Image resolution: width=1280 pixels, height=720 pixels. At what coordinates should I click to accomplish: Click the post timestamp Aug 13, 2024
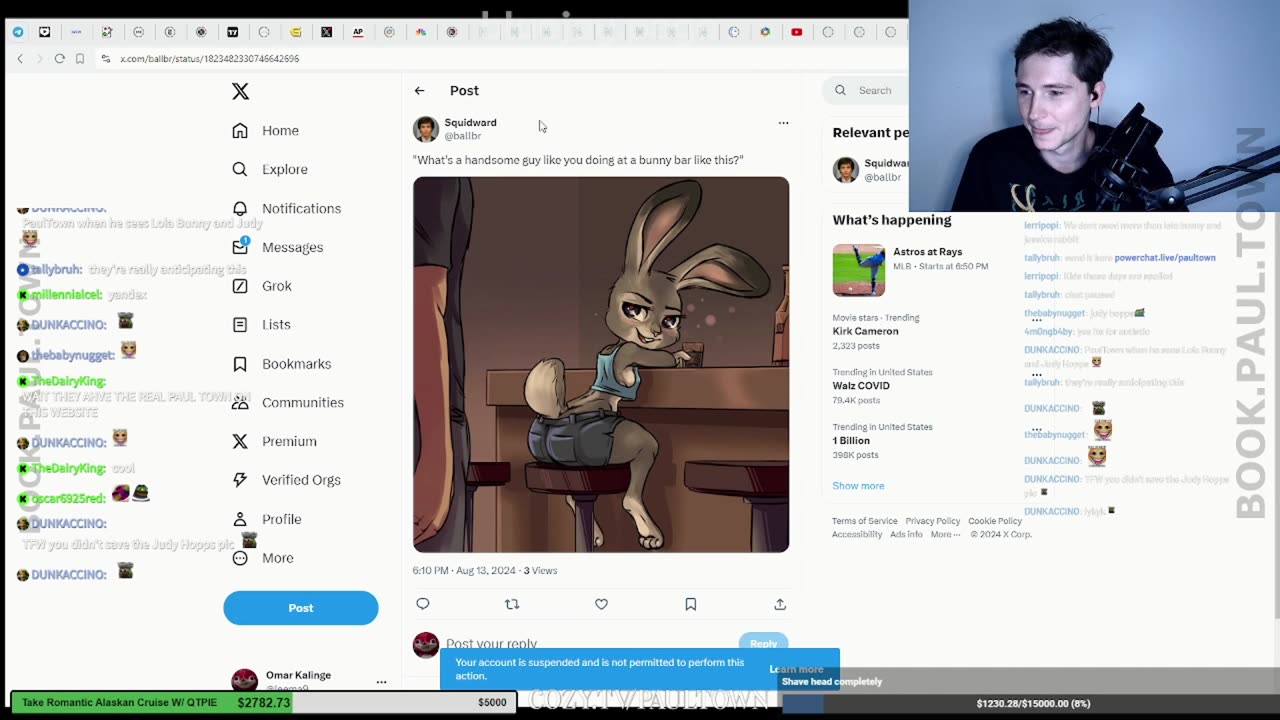point(486,571)
